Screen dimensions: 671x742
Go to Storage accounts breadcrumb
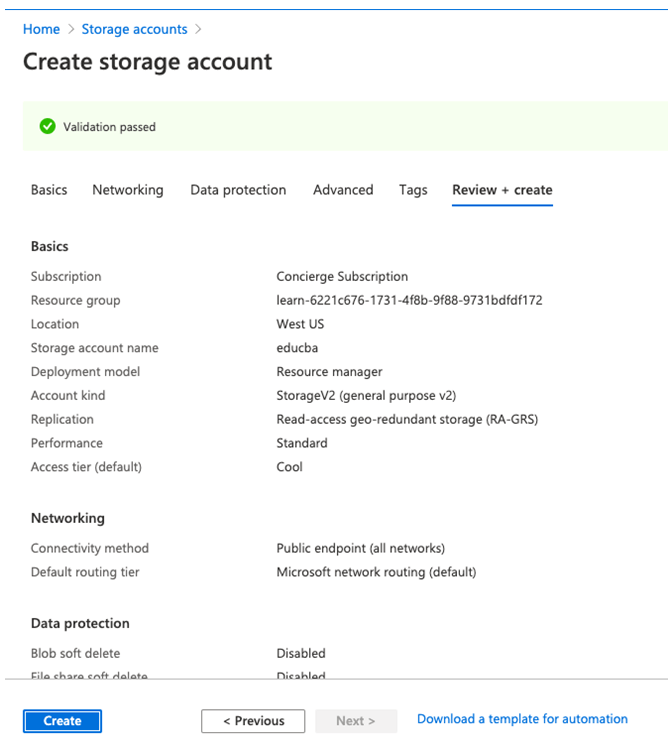coord(134,29)
